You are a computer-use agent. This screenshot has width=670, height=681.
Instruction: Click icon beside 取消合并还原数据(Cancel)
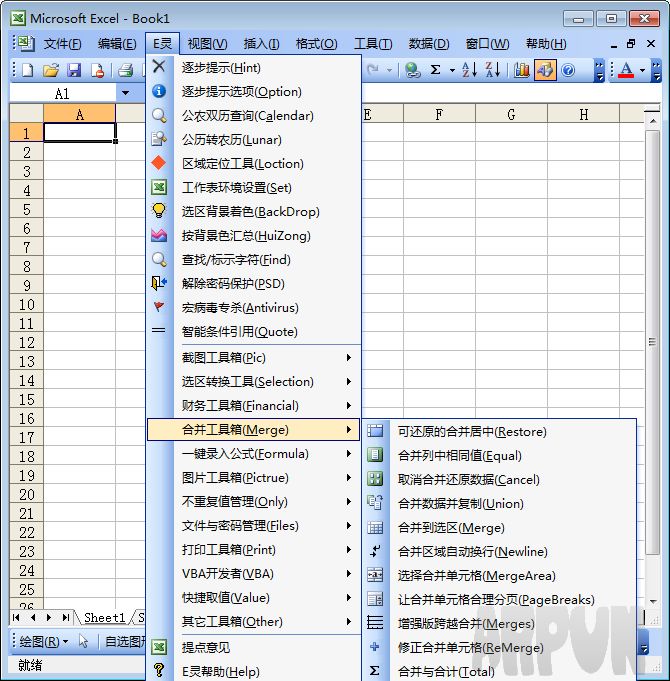pos(375,479)
